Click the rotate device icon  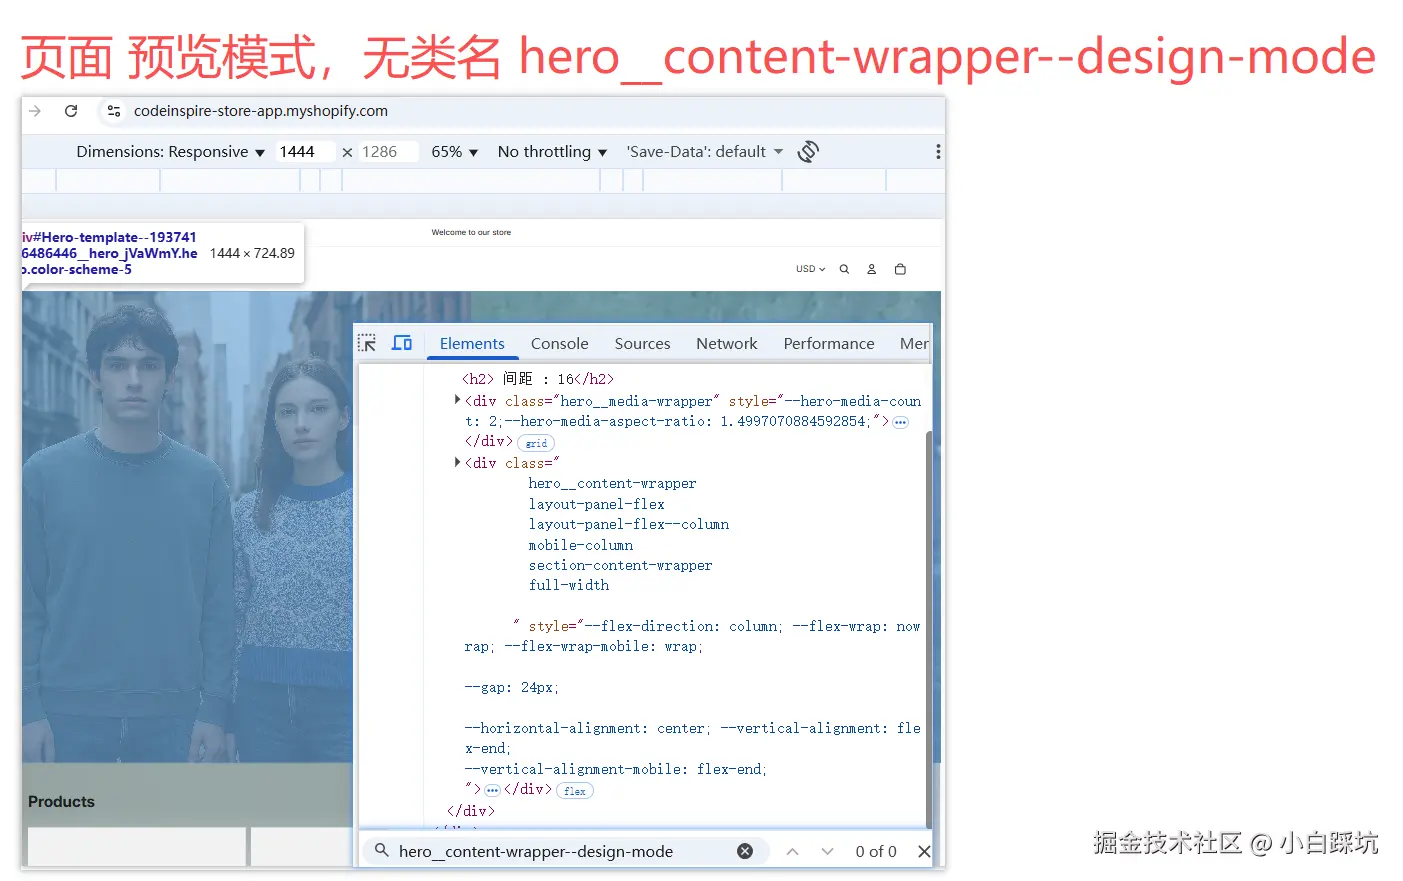[x=808, y=152]
